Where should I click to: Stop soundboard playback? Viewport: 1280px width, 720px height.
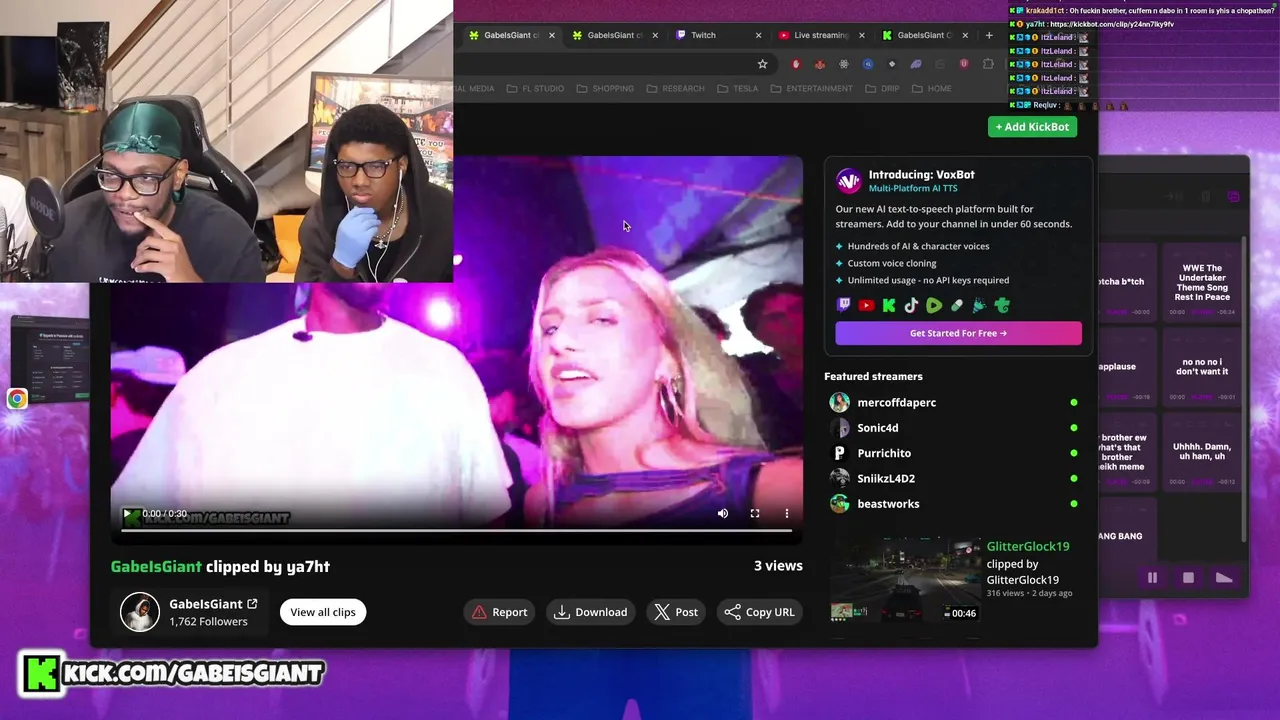click(x=1188, y=578)
